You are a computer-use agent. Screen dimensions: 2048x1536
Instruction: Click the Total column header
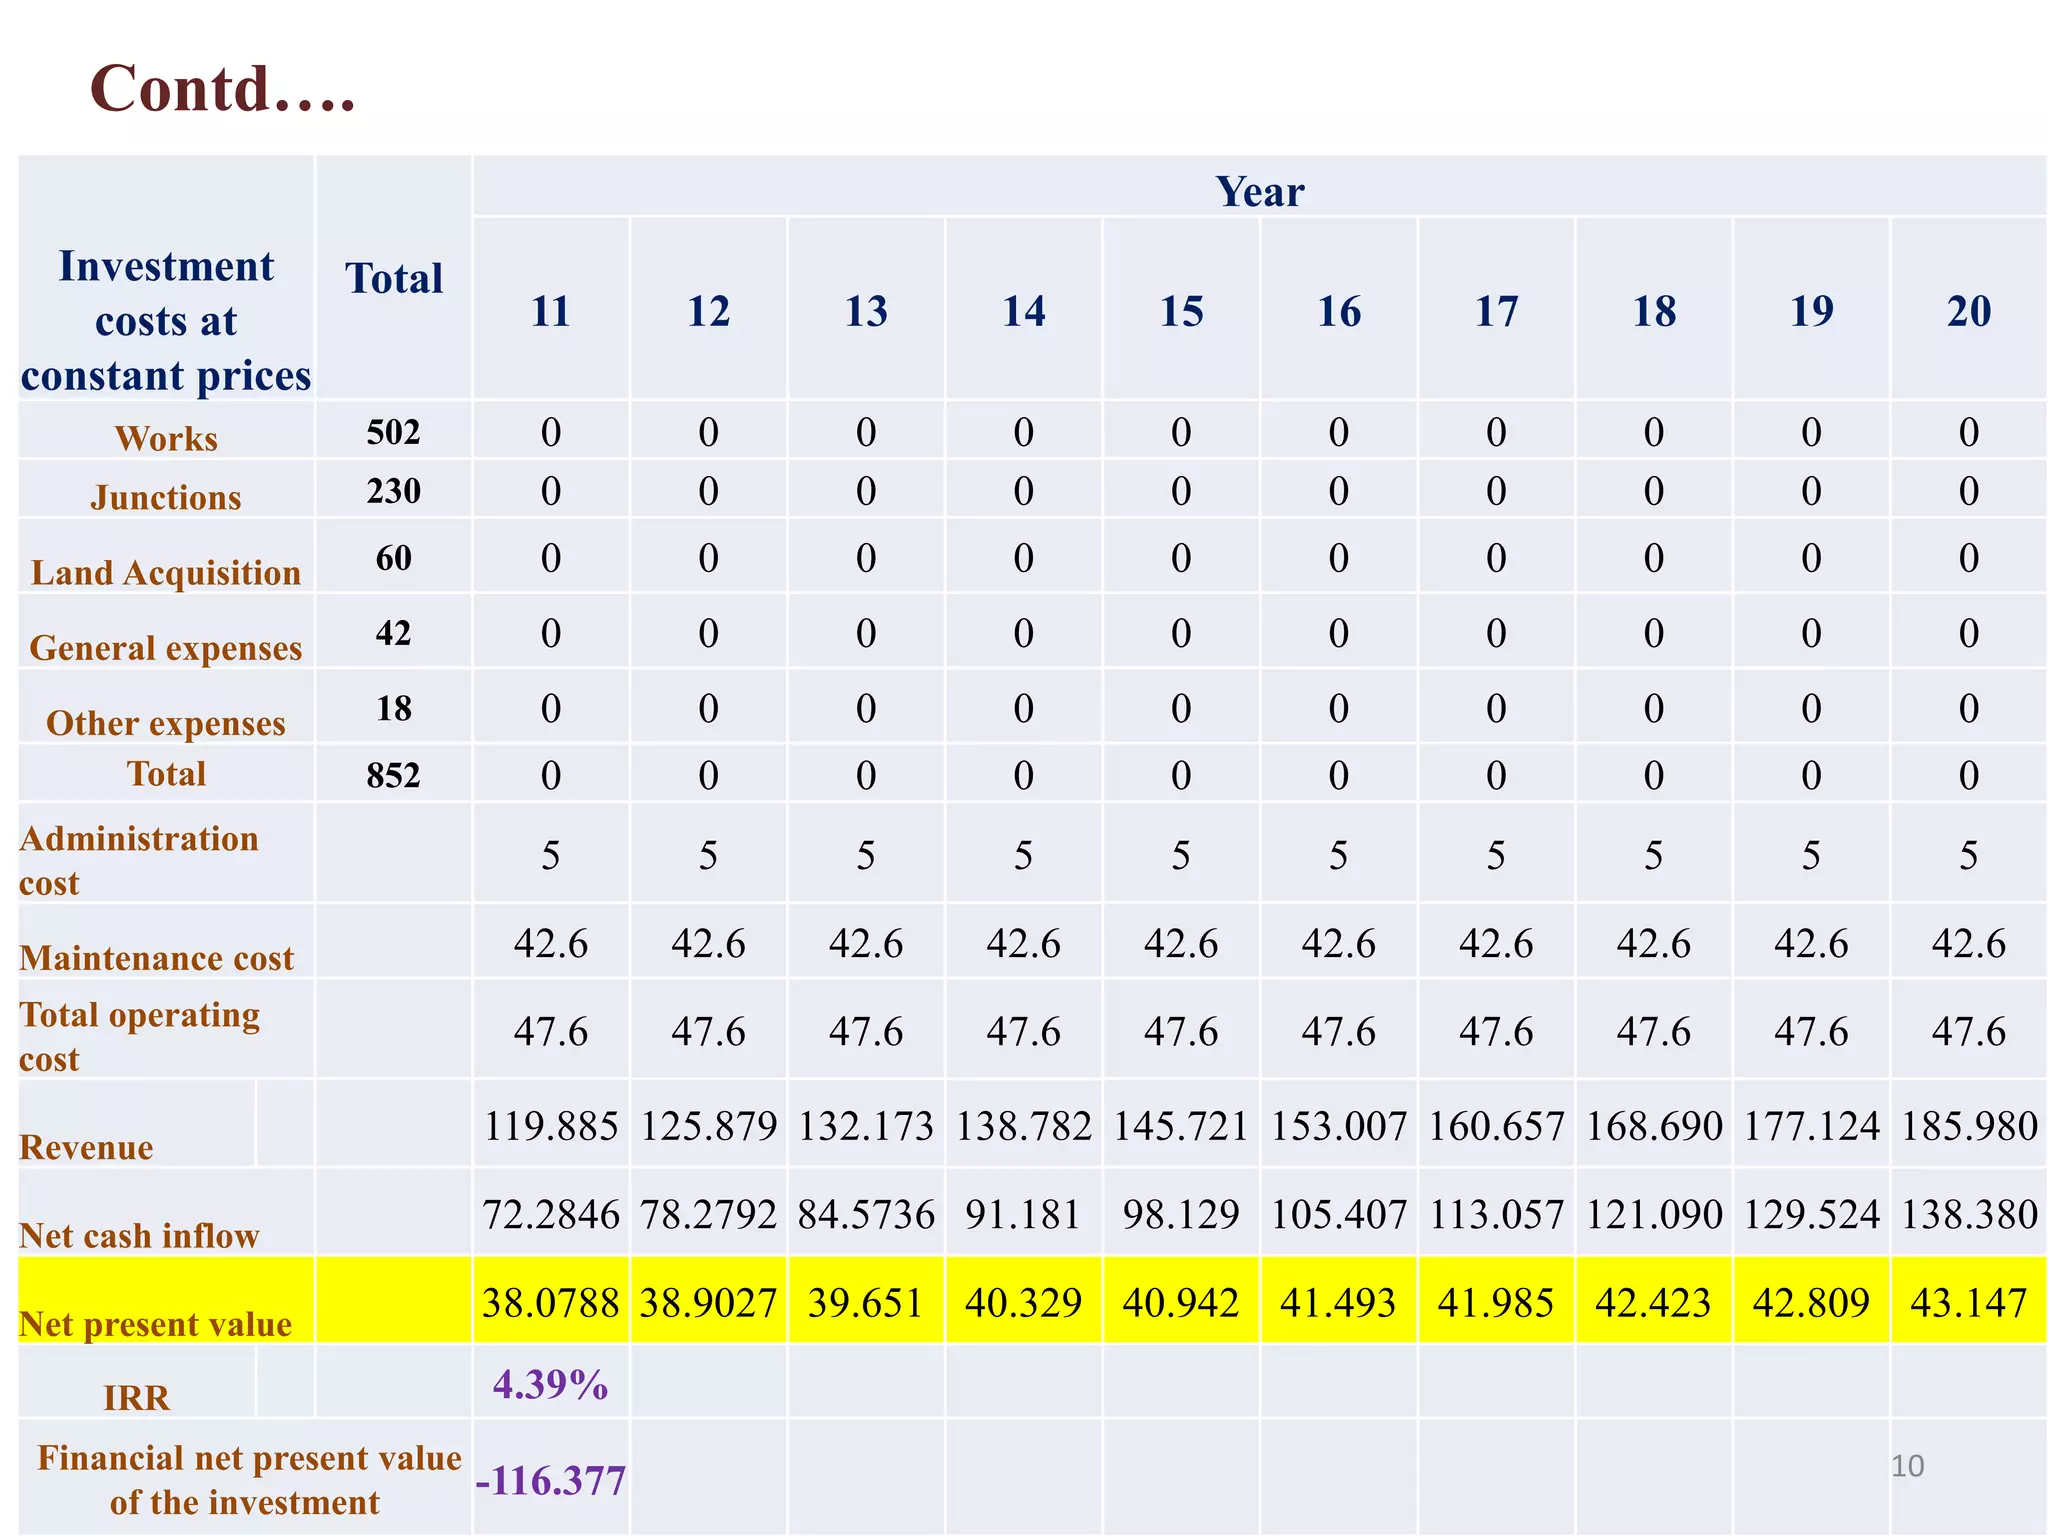click(393, 278)
